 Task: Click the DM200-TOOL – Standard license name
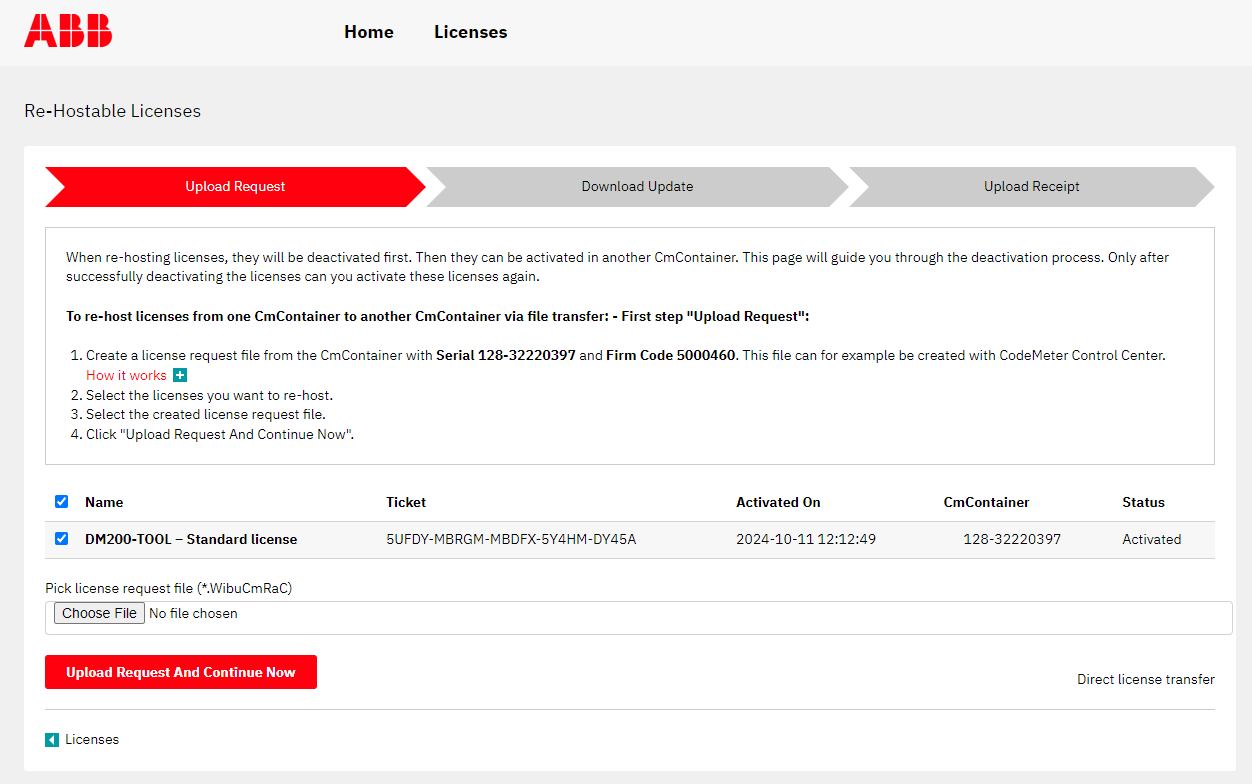pyautogui.click(x=191, y=539)
